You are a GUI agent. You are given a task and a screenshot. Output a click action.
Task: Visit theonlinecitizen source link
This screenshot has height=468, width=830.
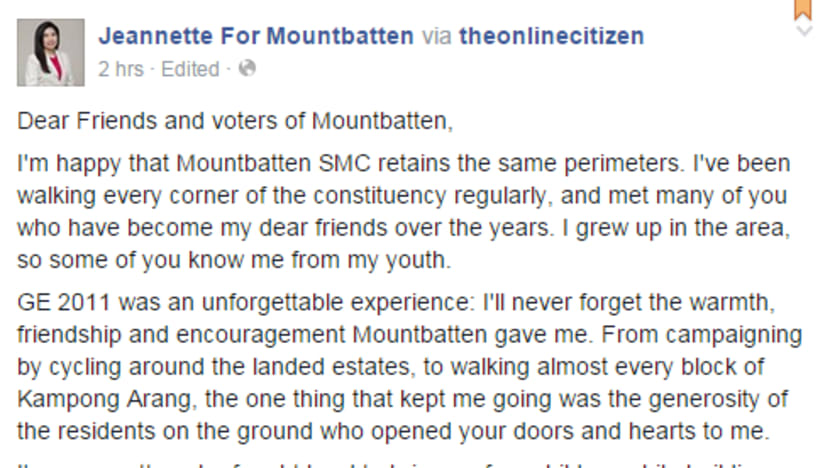tap(551, 37)
